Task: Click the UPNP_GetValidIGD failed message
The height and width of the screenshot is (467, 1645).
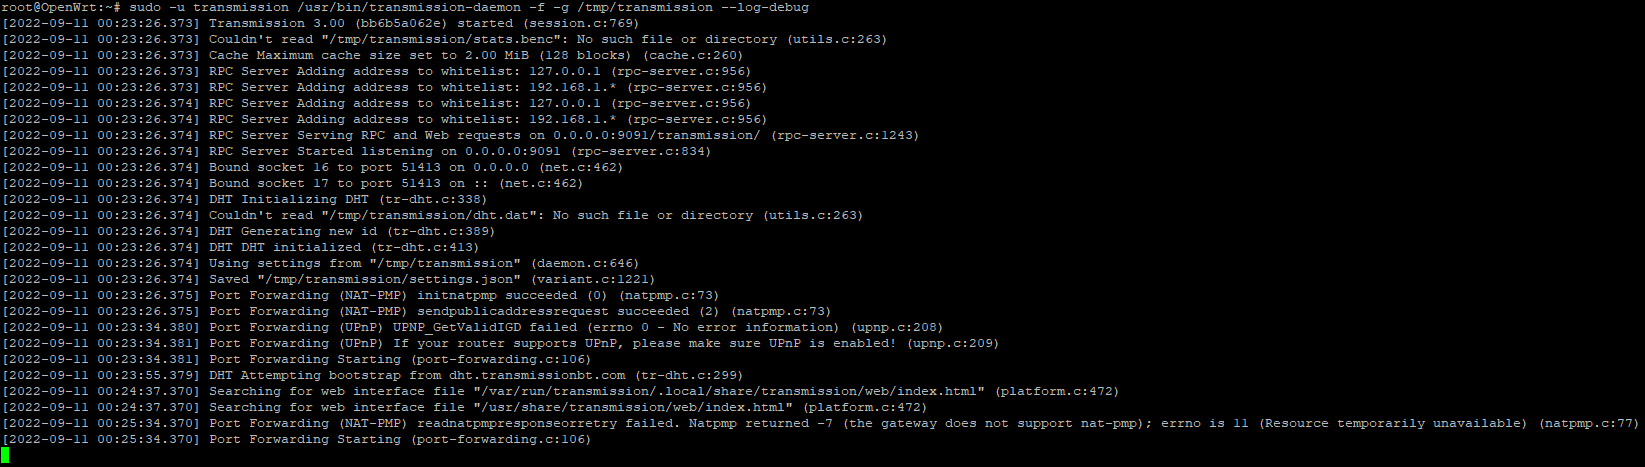Action: click(x=485, y=327)
